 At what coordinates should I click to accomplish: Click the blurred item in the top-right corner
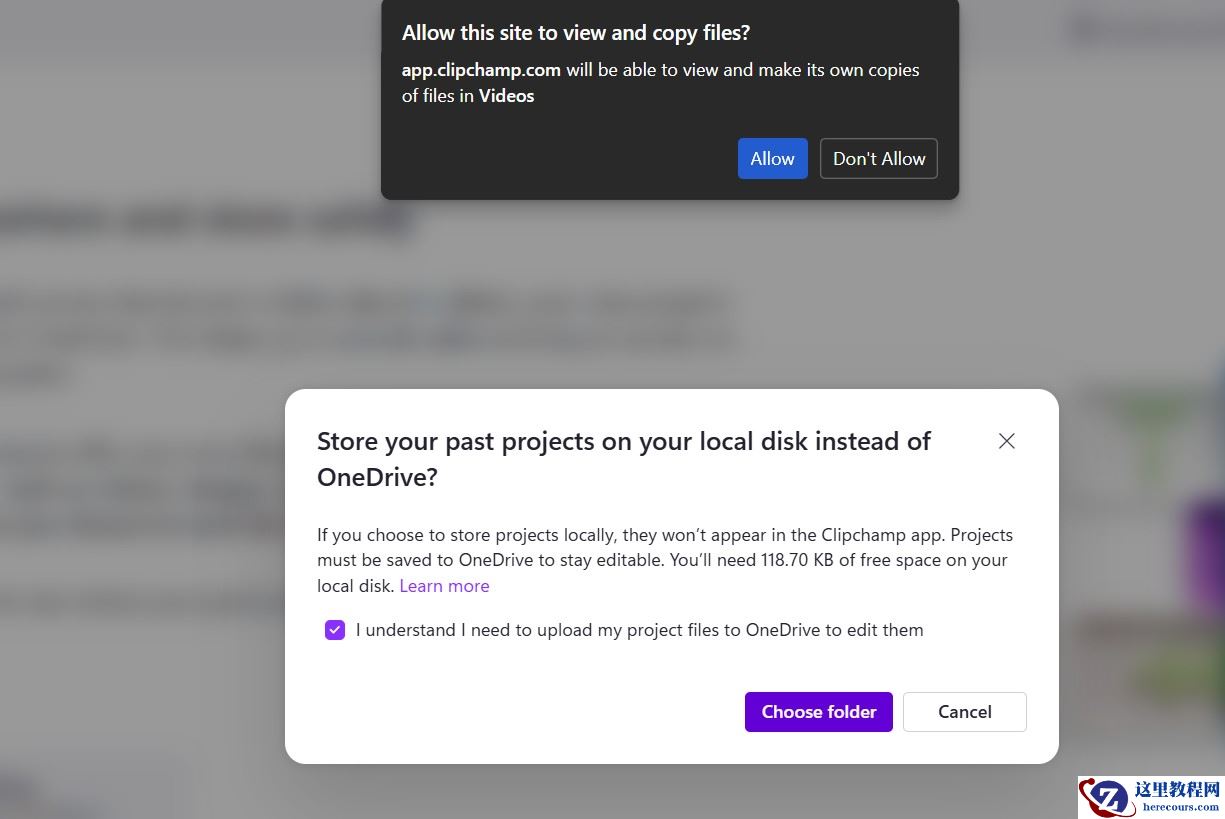click(x=1140, y=30)
